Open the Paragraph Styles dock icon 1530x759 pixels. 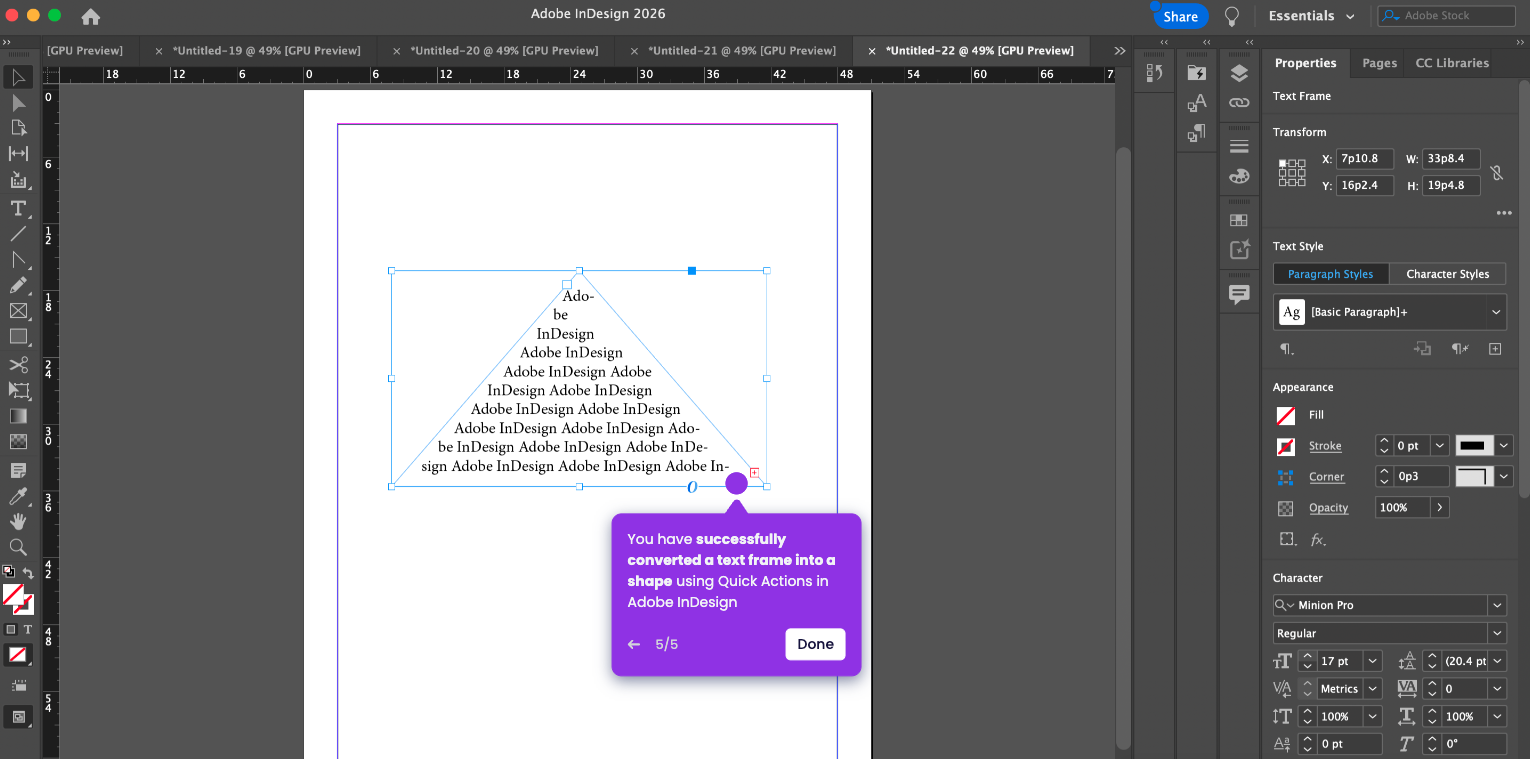pyautogui.click(x=1196, y=132)
